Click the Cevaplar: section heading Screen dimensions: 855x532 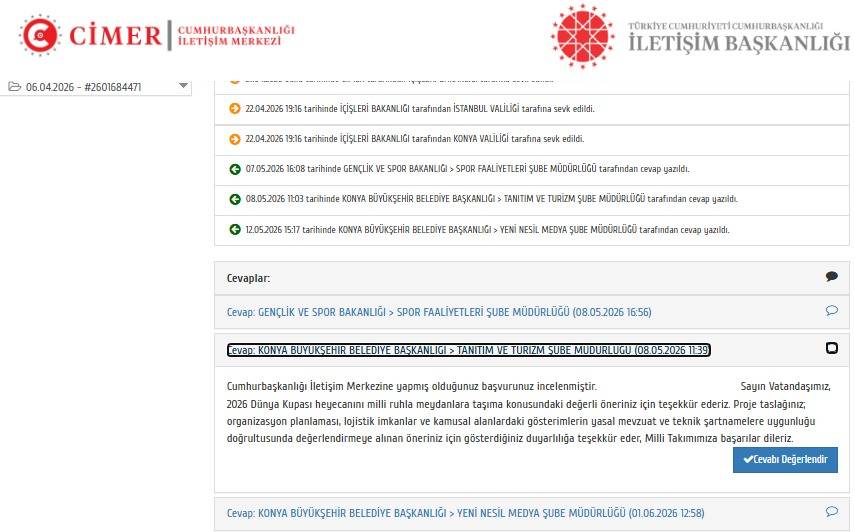click(x=248, y=278)
